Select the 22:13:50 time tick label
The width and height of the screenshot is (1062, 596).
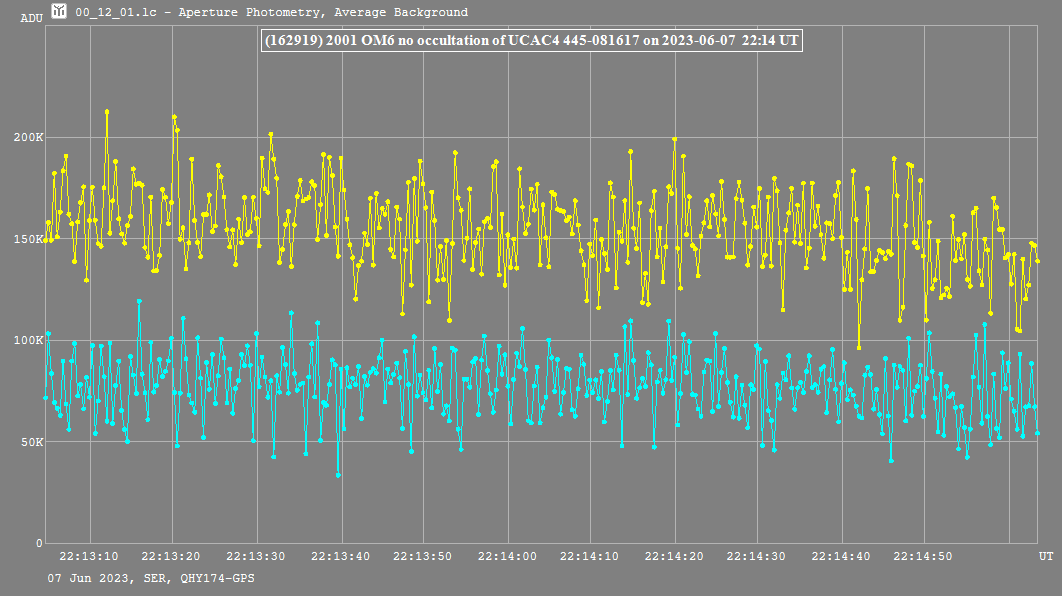422,556
